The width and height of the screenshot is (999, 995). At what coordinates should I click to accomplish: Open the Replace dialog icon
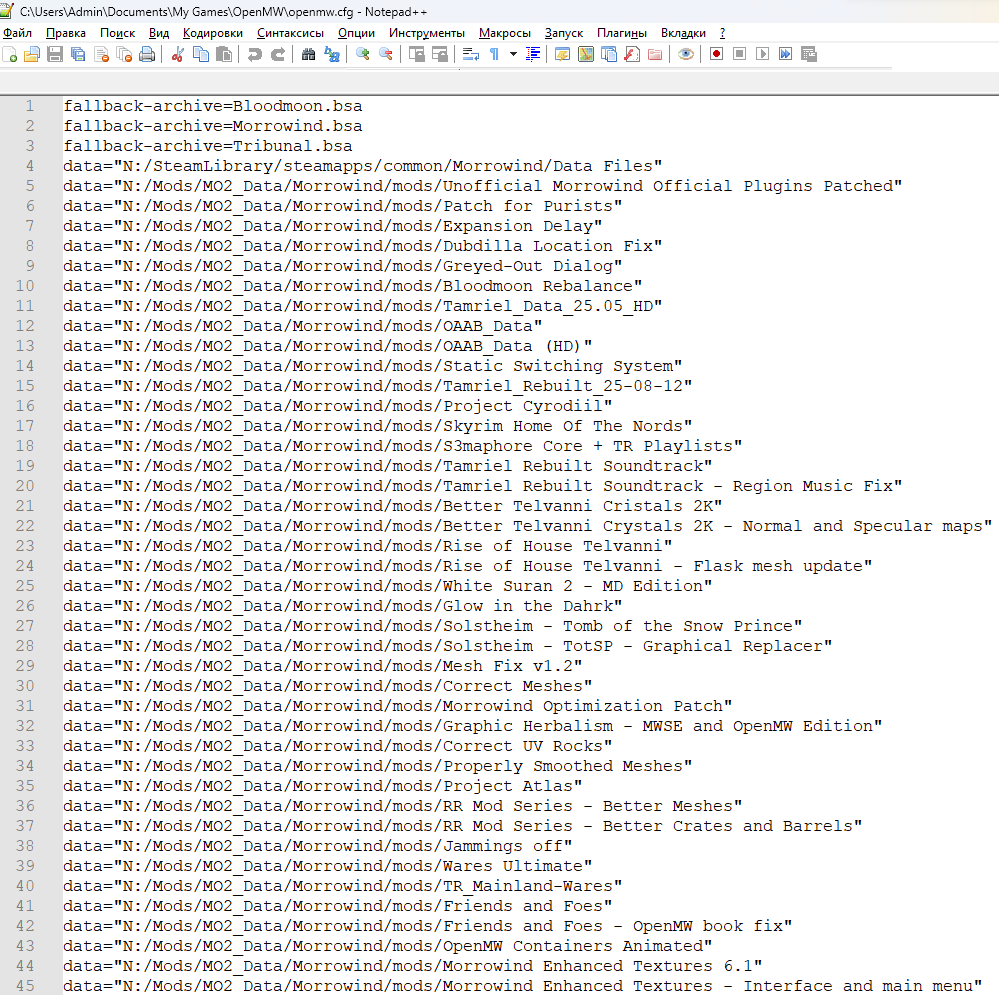coord(331,55)
